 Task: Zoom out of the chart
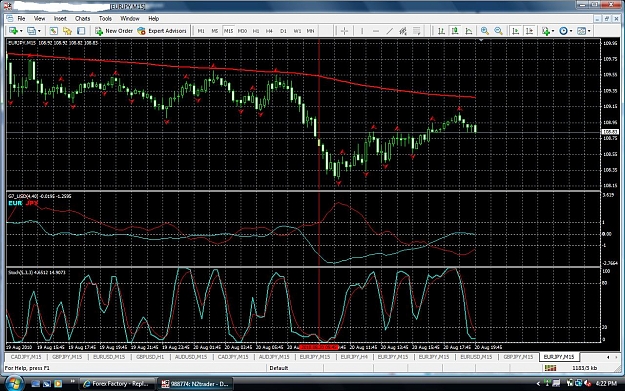pyautogui.click(x=498, y=31)
